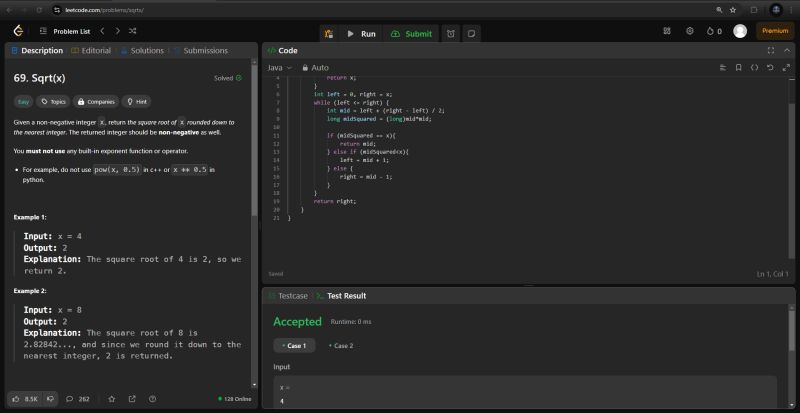Click the Premium button
The height and width of the screenshot is (413, 800).
click(775, 31)
